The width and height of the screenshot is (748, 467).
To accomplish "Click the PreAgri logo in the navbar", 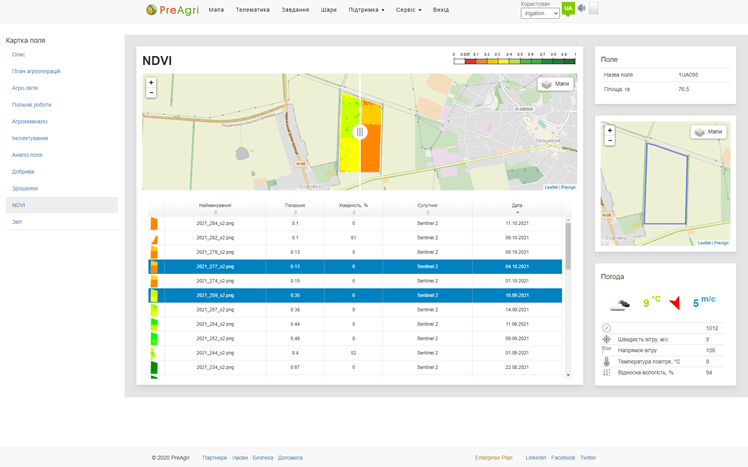I will (170, 10).
